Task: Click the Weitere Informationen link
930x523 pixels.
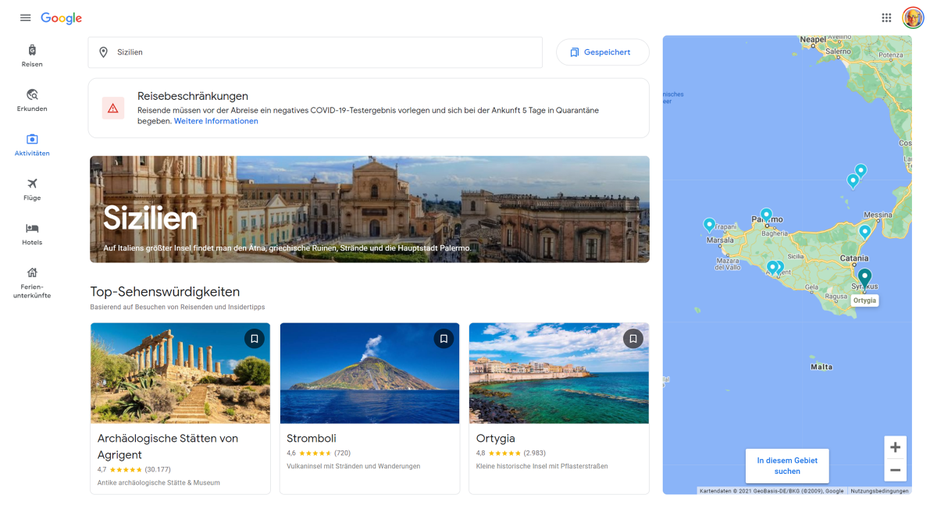Action: [x=216, y=121]
